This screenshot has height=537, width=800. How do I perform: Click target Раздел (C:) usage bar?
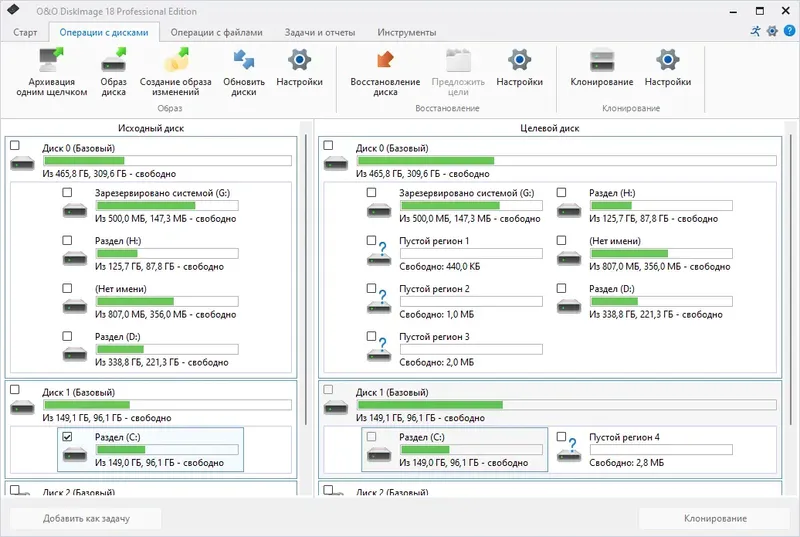pyautogui.click(x=471, y=450)
